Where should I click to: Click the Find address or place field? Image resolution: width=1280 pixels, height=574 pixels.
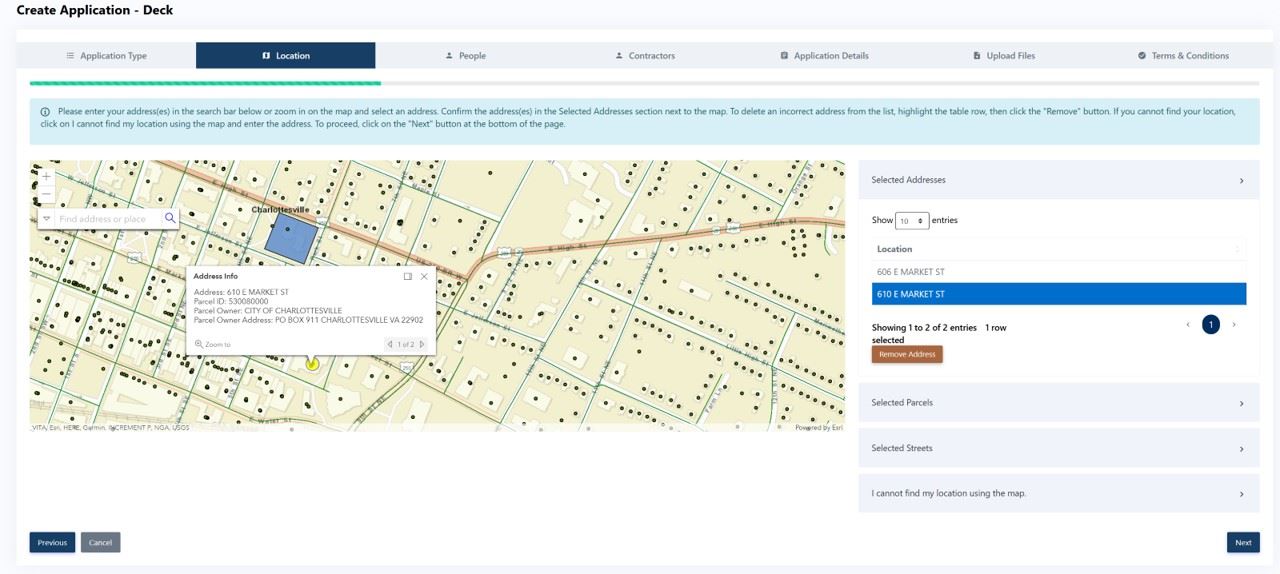click(108, 218)
